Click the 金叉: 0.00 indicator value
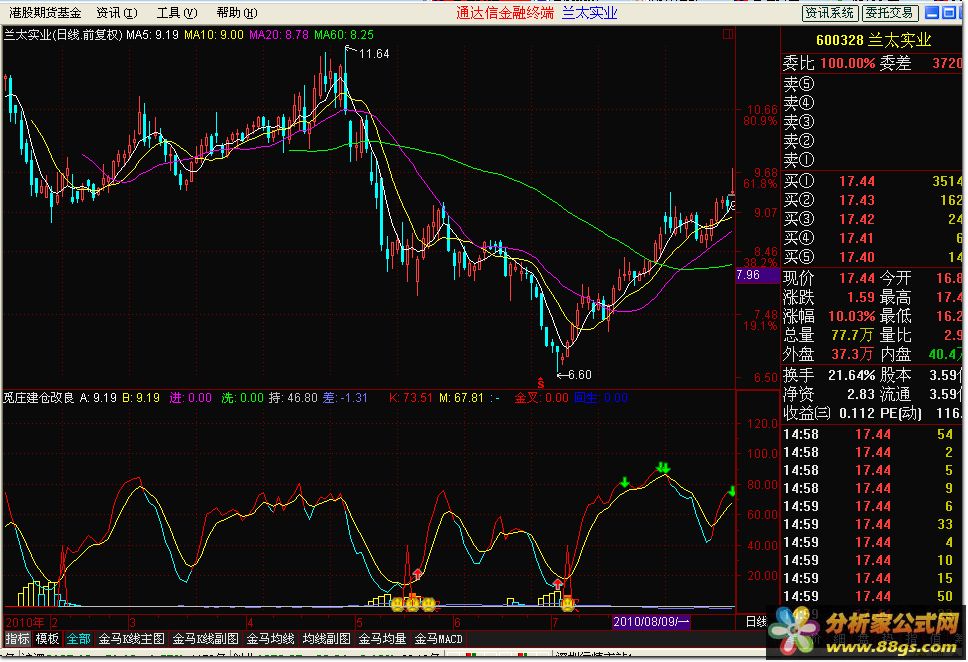The height and width of the screenshot is (662, 968). (x=541, y=398)
